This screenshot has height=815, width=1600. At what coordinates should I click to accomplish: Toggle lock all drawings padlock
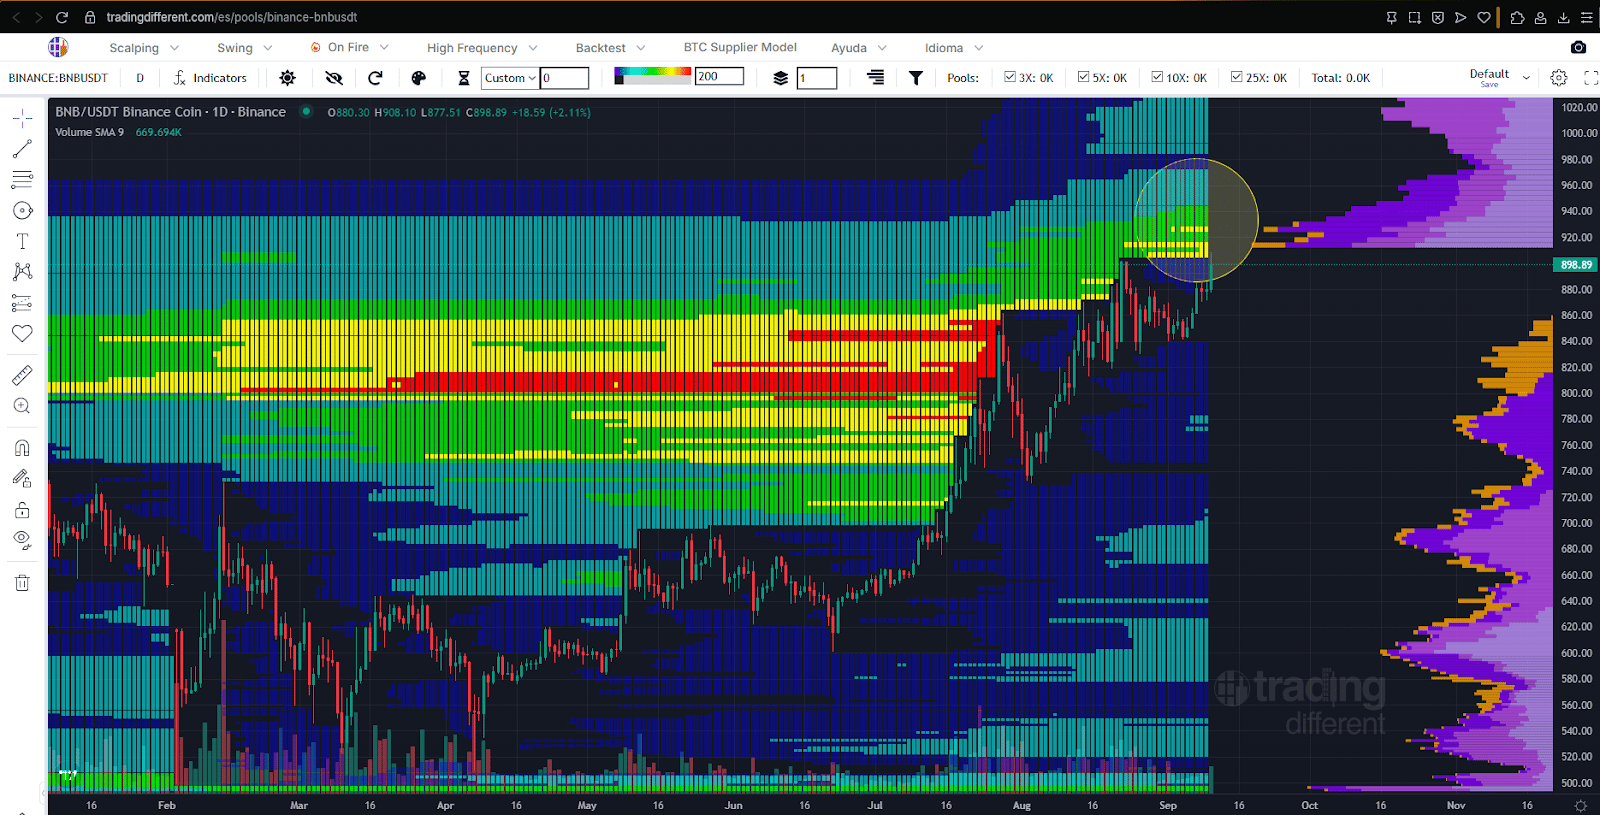[22, 510]
